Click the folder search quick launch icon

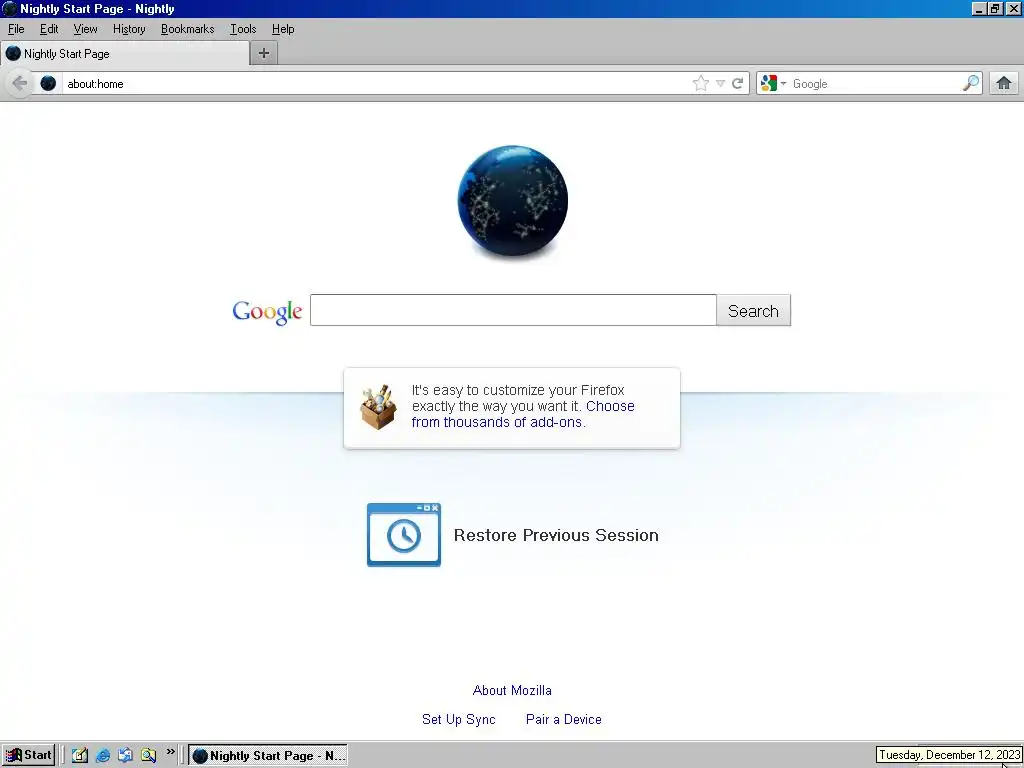148,755
